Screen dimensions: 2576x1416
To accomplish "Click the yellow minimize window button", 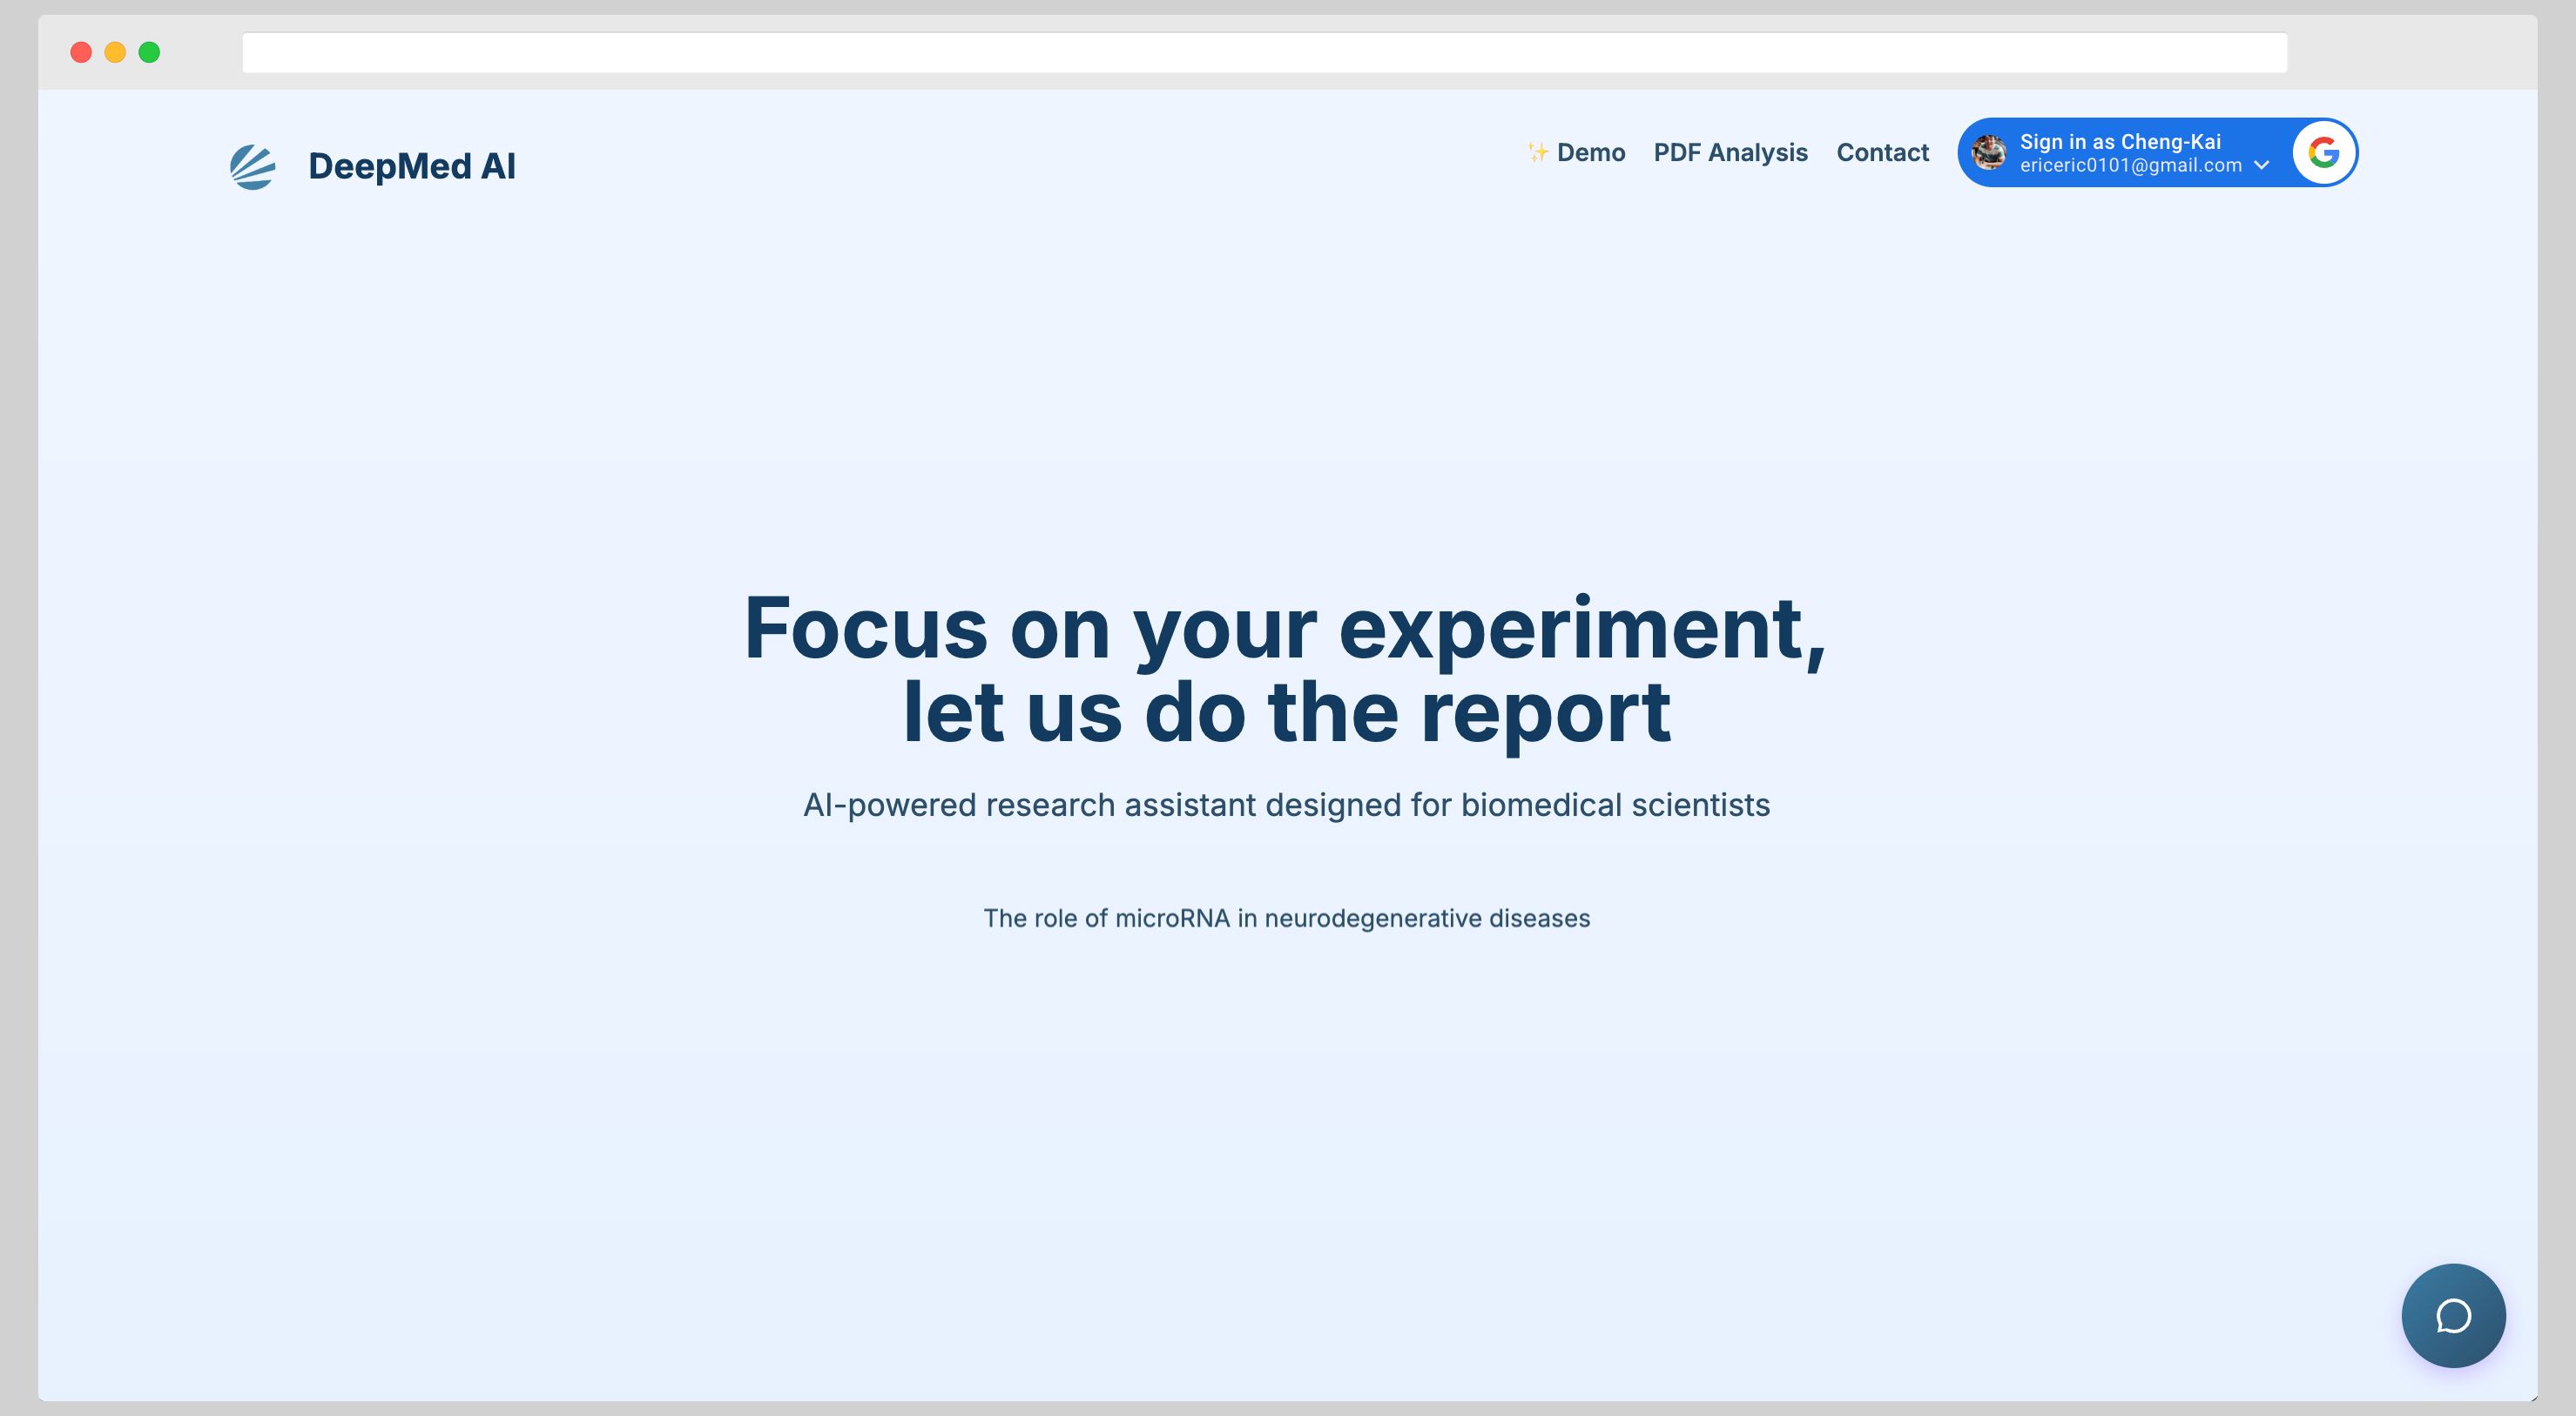I will [115, 52].
